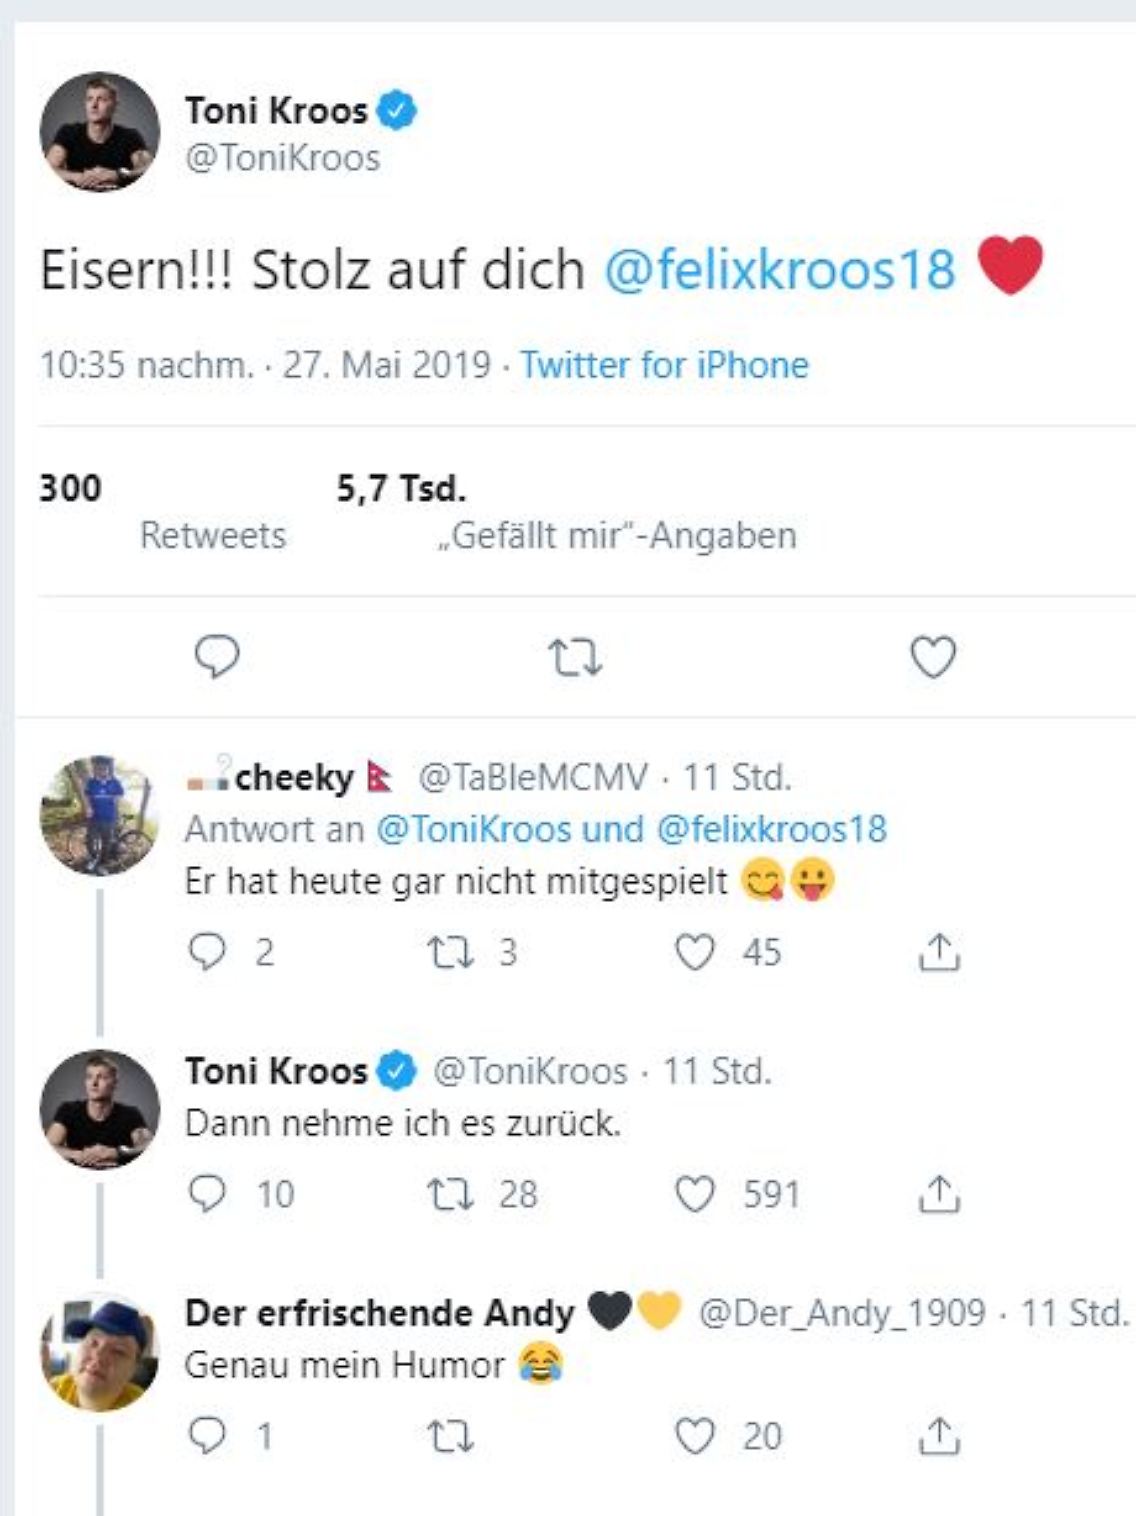Retweet Toni Kroos's reply with 28 retweets
The width and height of the screenshot is (1136, 1516).
(x=450, y=1194)
